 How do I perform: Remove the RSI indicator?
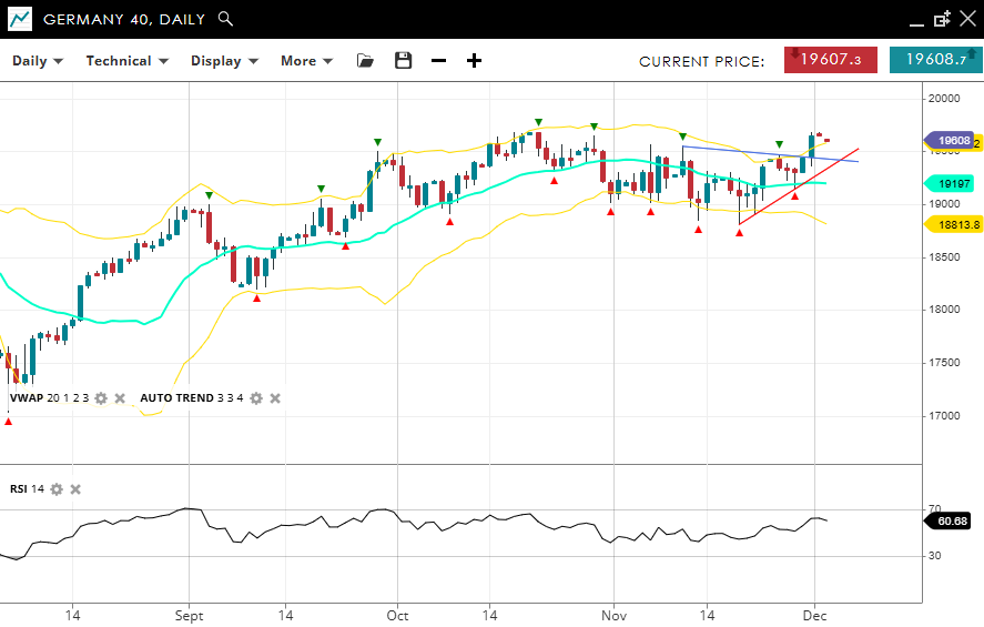point(76,489)
